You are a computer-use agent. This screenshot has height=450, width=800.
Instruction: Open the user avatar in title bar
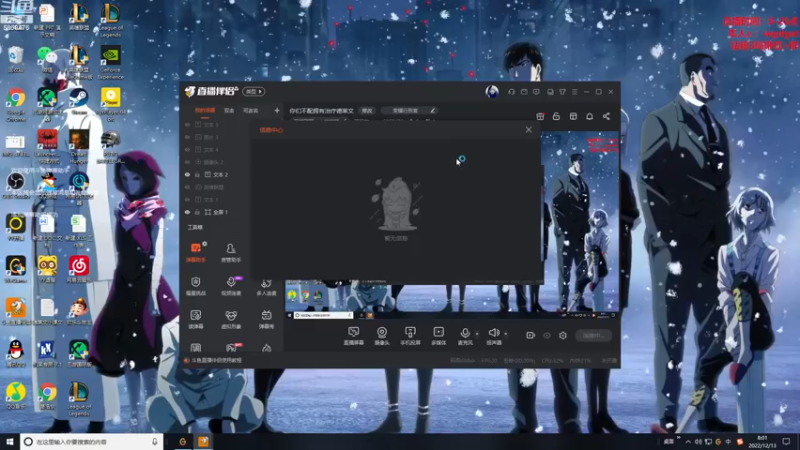click(492, 92)
